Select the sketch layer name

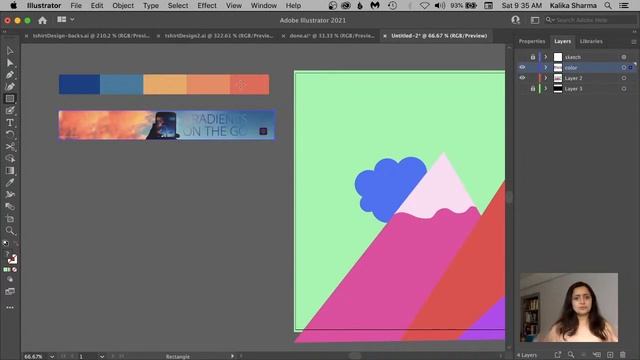[573, 57]
